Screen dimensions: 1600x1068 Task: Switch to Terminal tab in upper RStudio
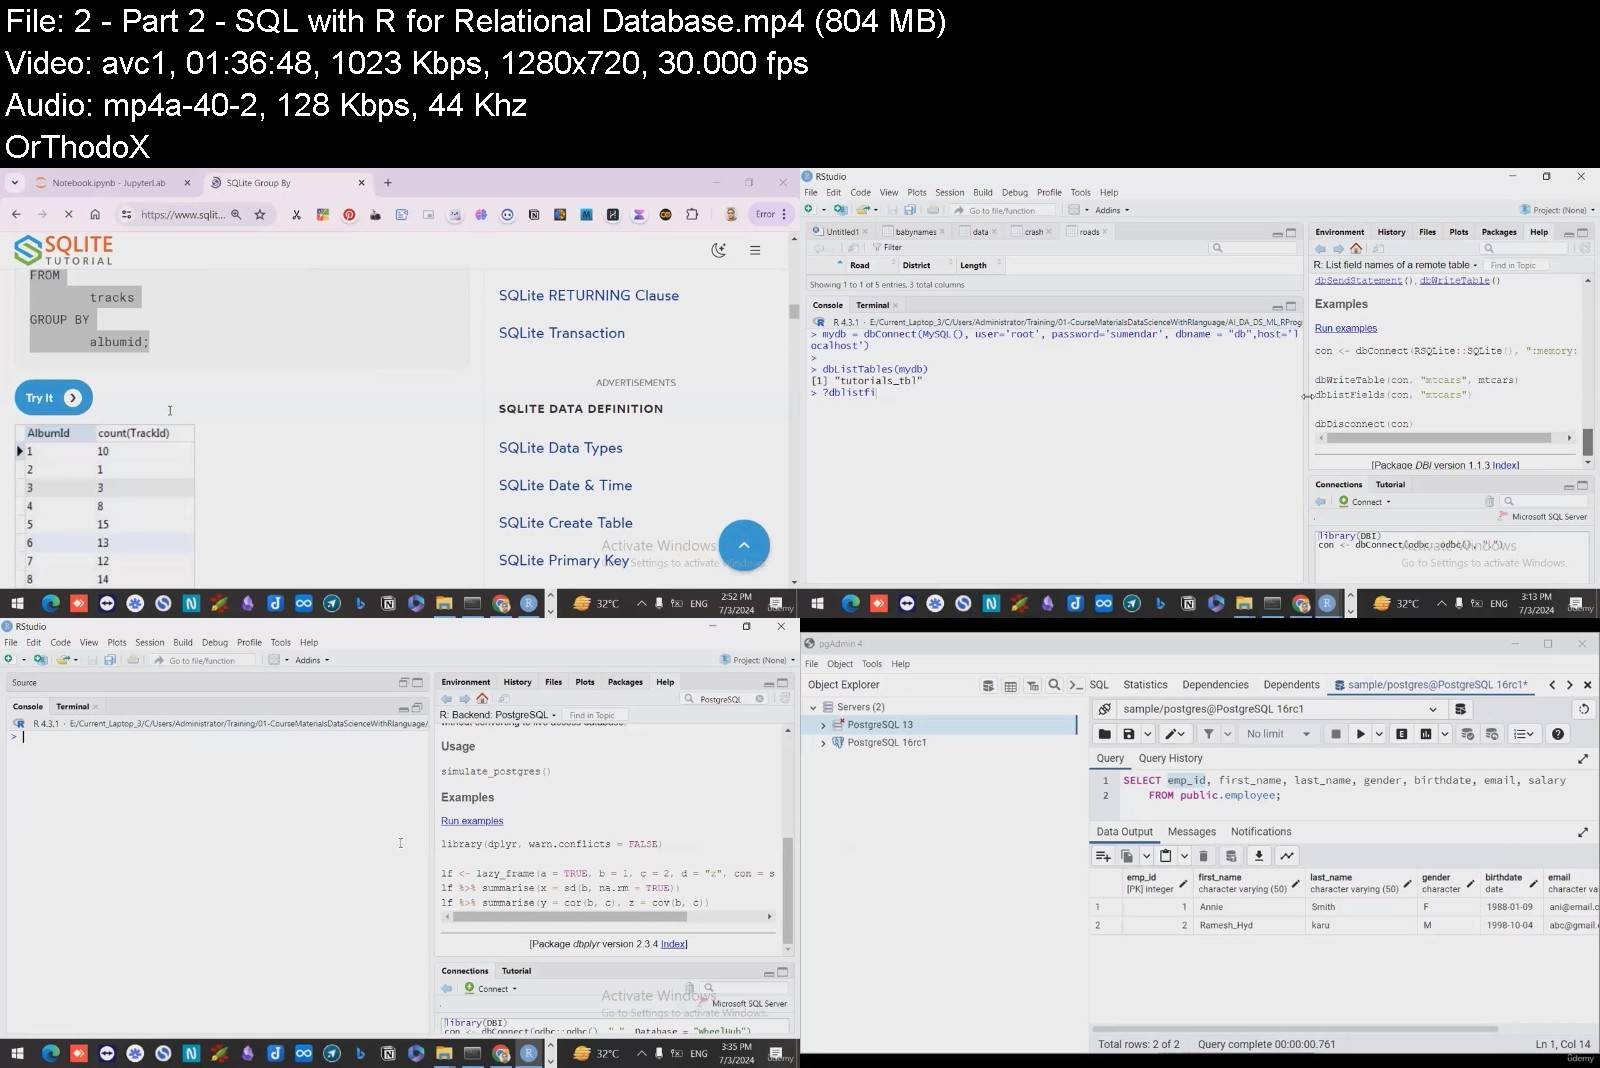[x=872, y=305]
